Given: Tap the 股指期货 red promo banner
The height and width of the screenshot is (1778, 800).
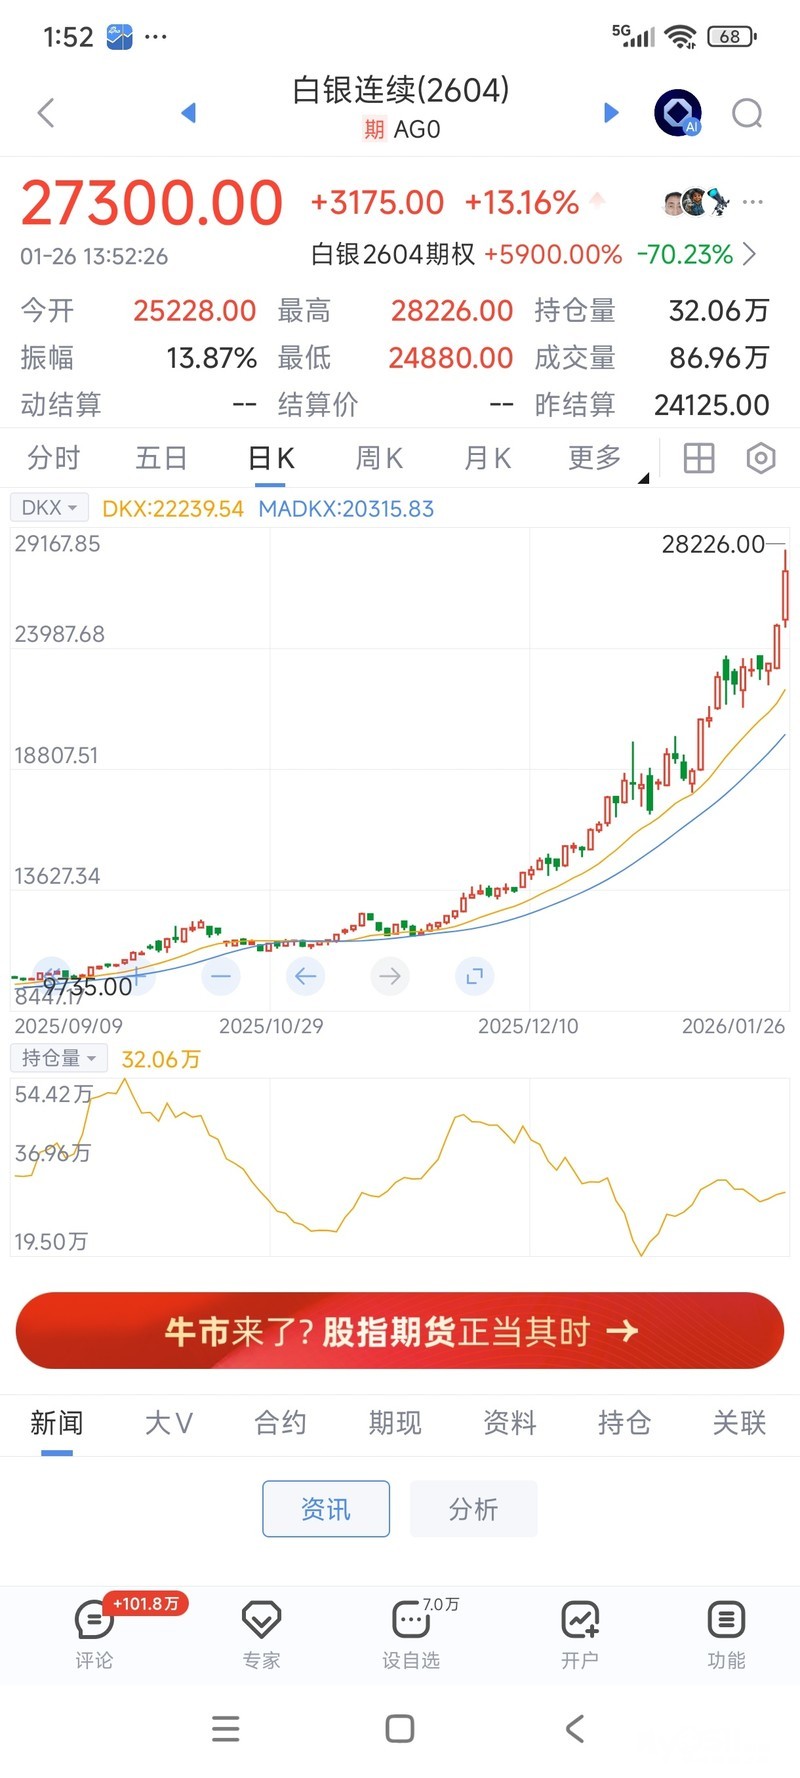Looking at the screenshot, I should (400, 1331).
